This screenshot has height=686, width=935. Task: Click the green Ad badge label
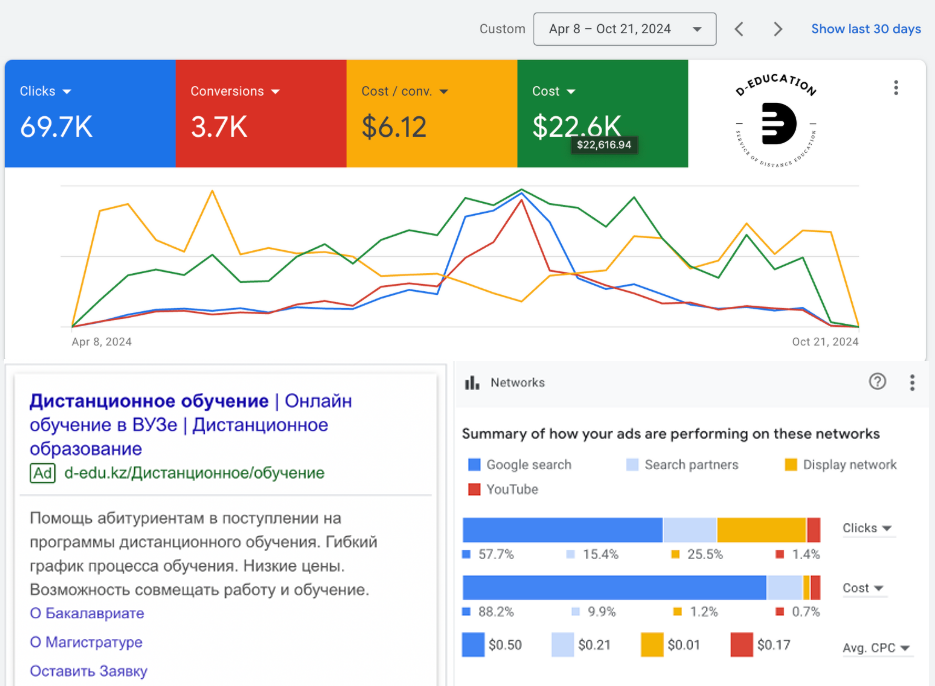(42, 473)
